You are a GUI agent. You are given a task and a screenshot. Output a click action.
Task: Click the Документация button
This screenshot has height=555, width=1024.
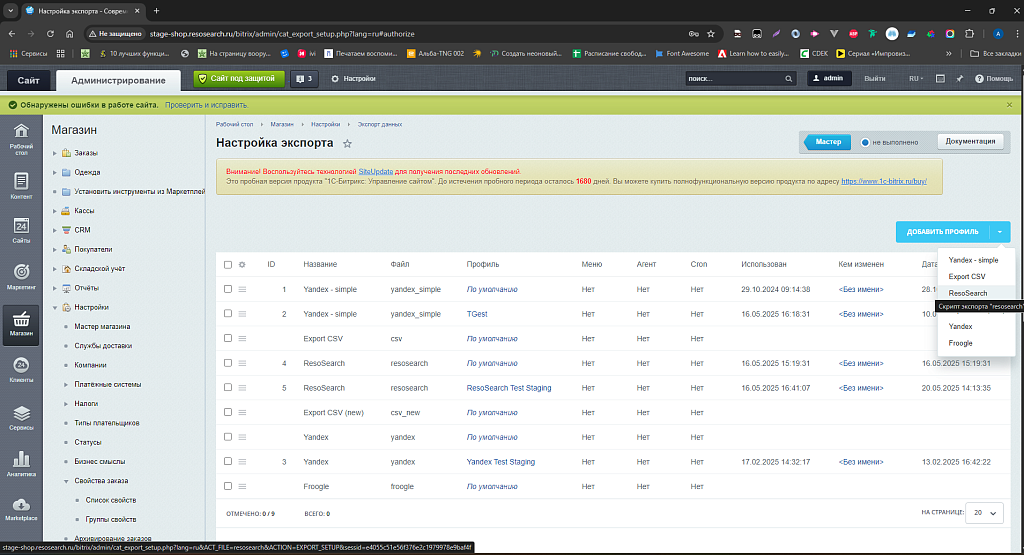(970, 142)
